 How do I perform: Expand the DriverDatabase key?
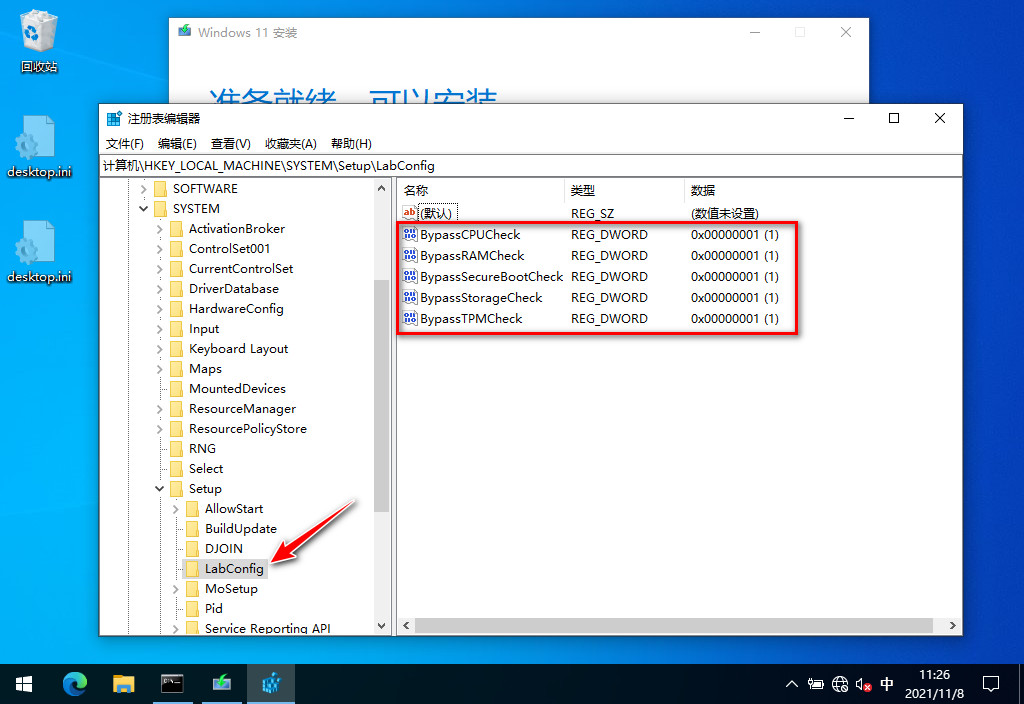point(159,289)
